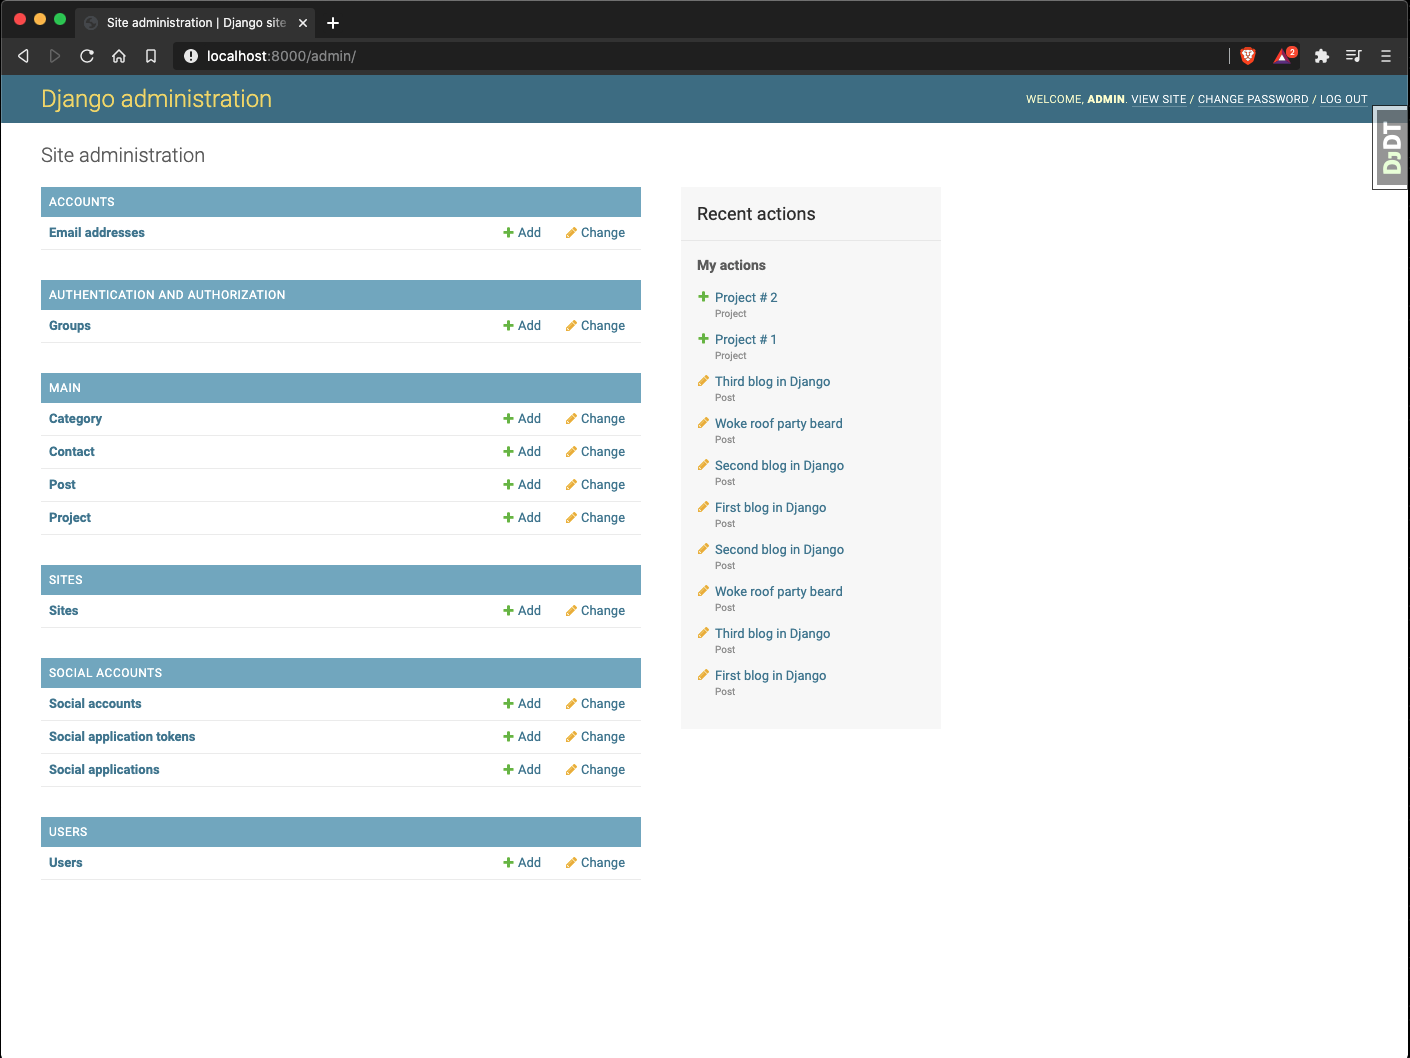Open a new browser tab

pos(333,23)
